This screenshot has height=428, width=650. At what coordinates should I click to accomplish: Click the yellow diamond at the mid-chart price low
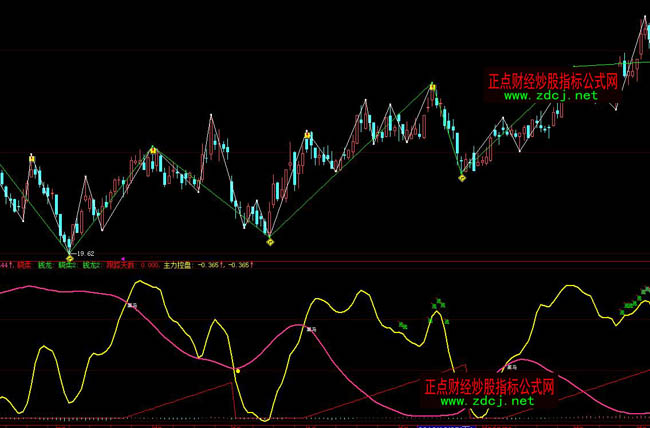coord(270,242)
